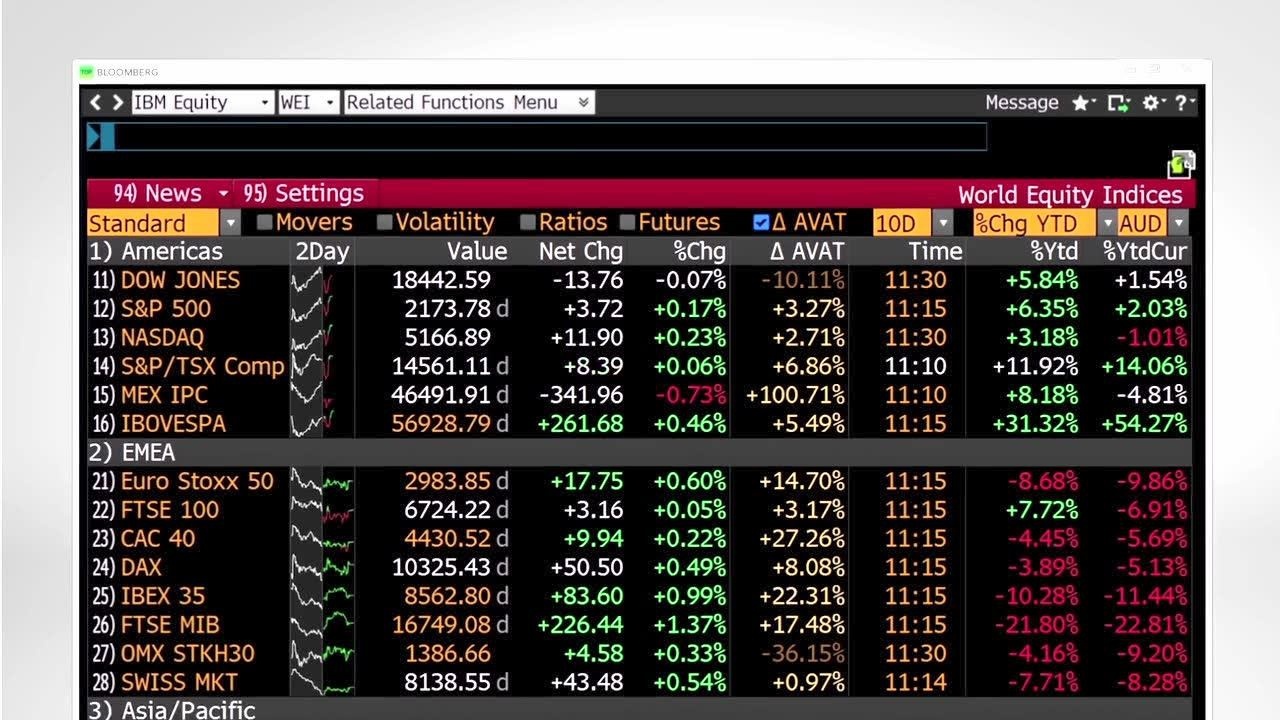Open the S&P 500 index row

pos(166,309)
